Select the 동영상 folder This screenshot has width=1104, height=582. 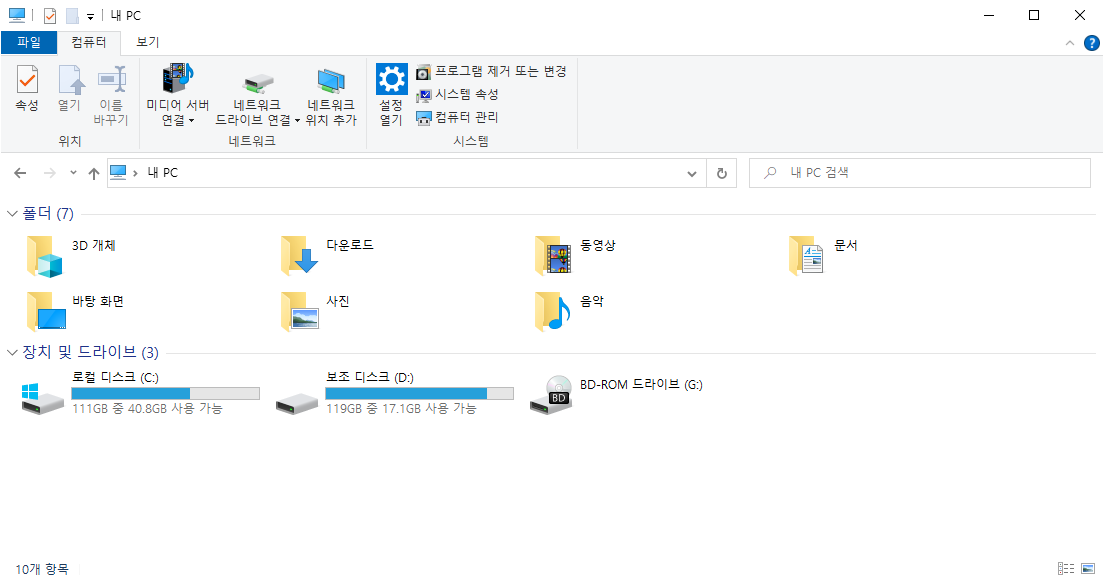click(x=576, y=256)
